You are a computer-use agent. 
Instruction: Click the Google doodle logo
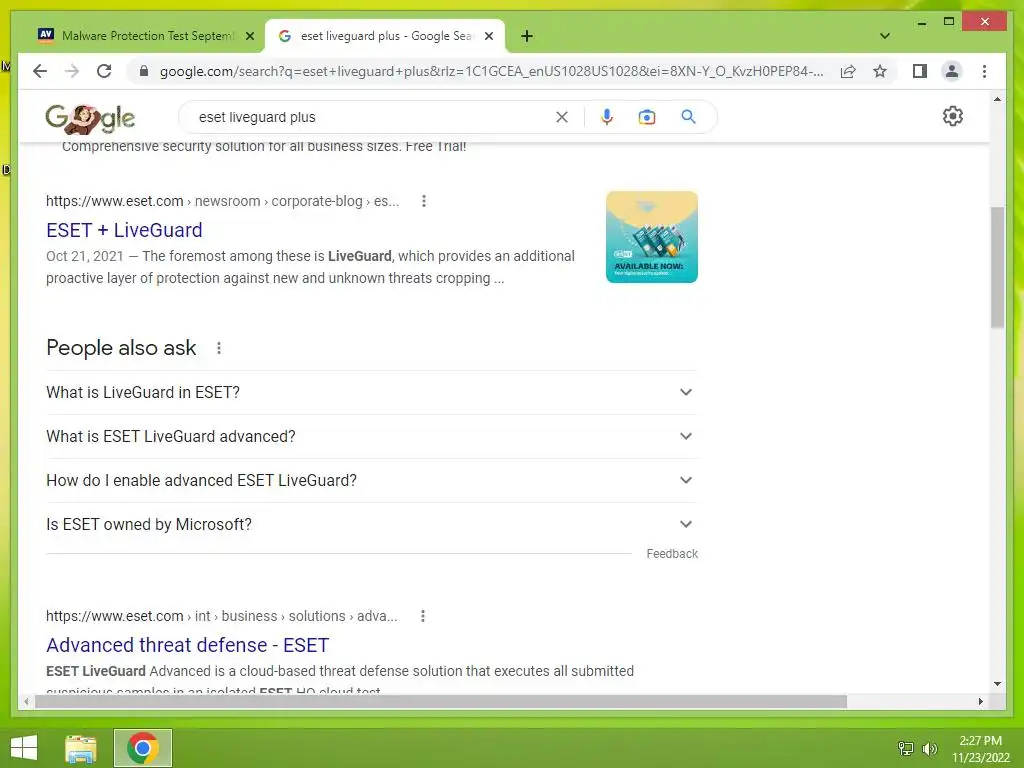pos(90,118)
